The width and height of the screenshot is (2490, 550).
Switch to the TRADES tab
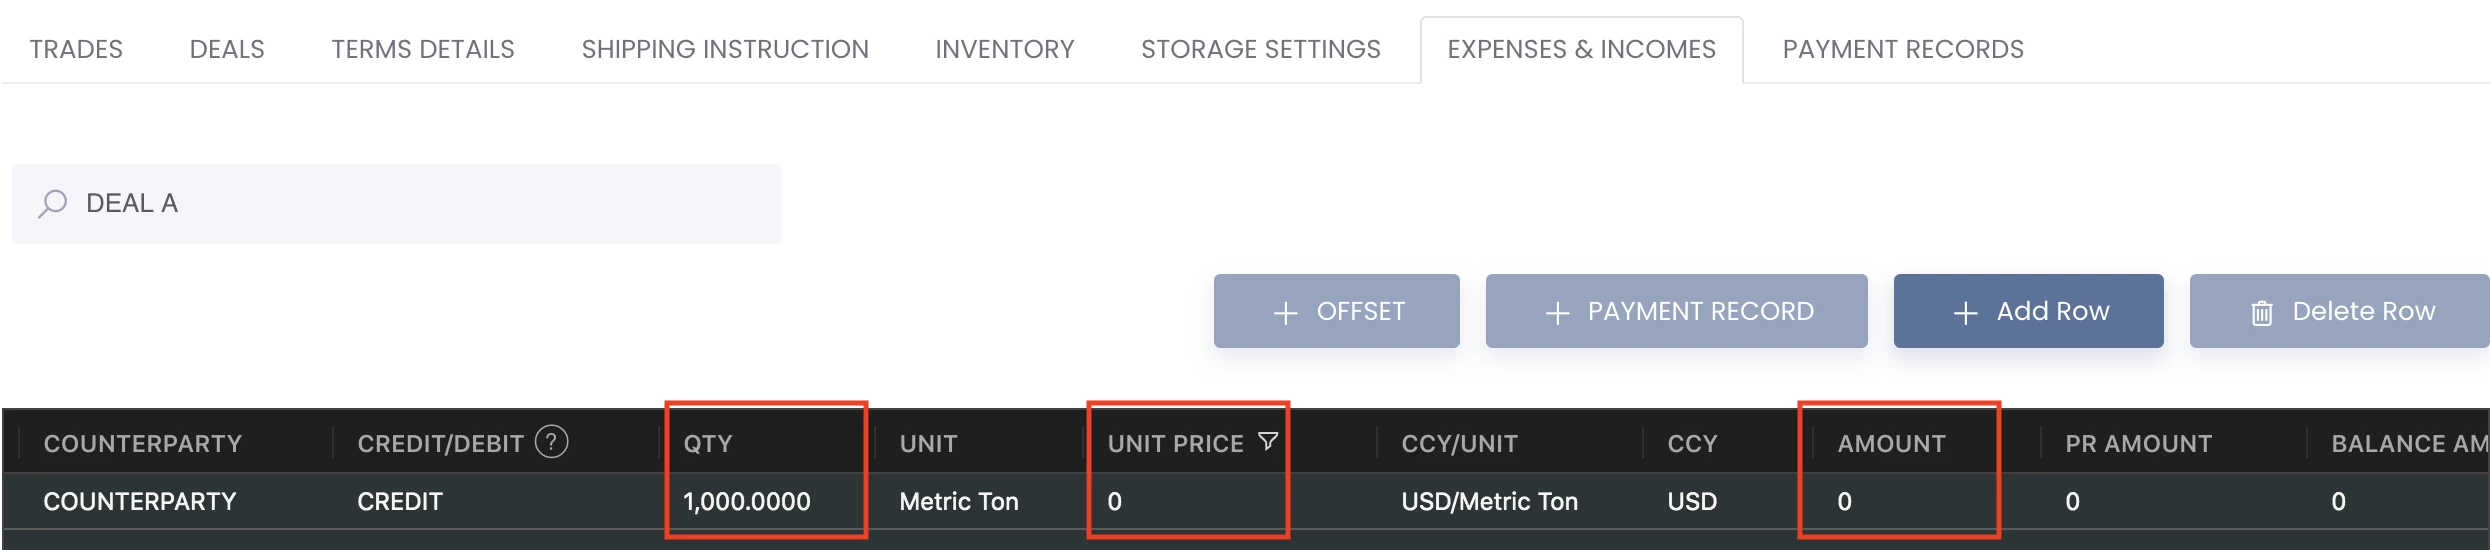[76, 49]
